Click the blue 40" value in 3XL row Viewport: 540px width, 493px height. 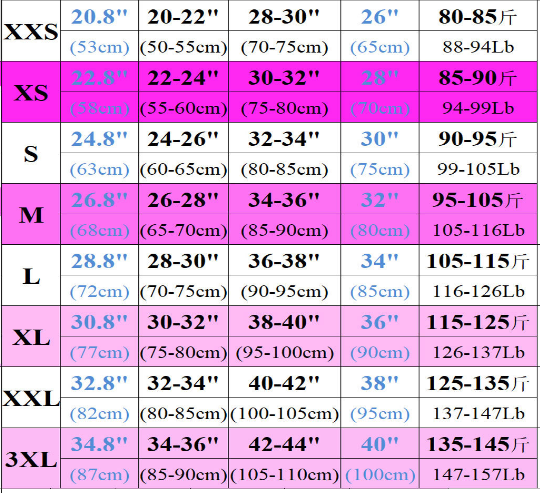pos(380,443)
